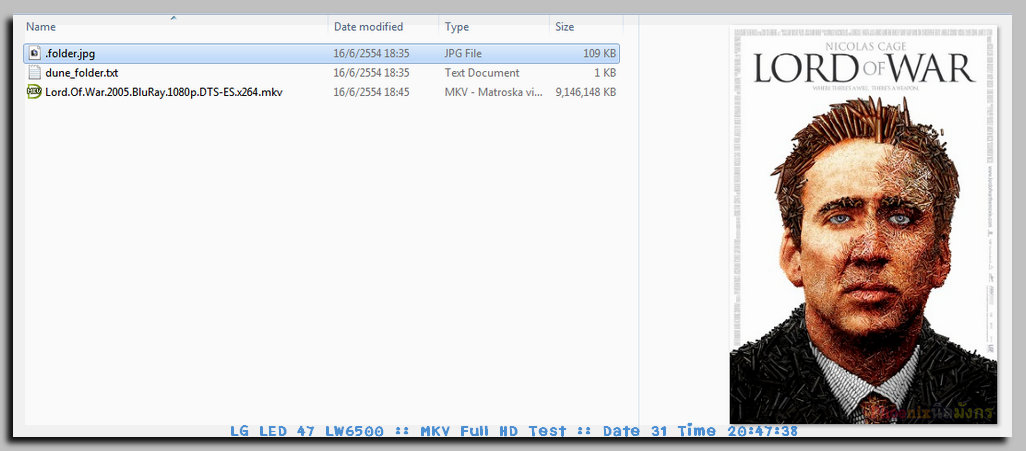1026x451 pixels.
Task: Click the JPG File type cell
Action: pyautogui.click(x=463, y=54)
